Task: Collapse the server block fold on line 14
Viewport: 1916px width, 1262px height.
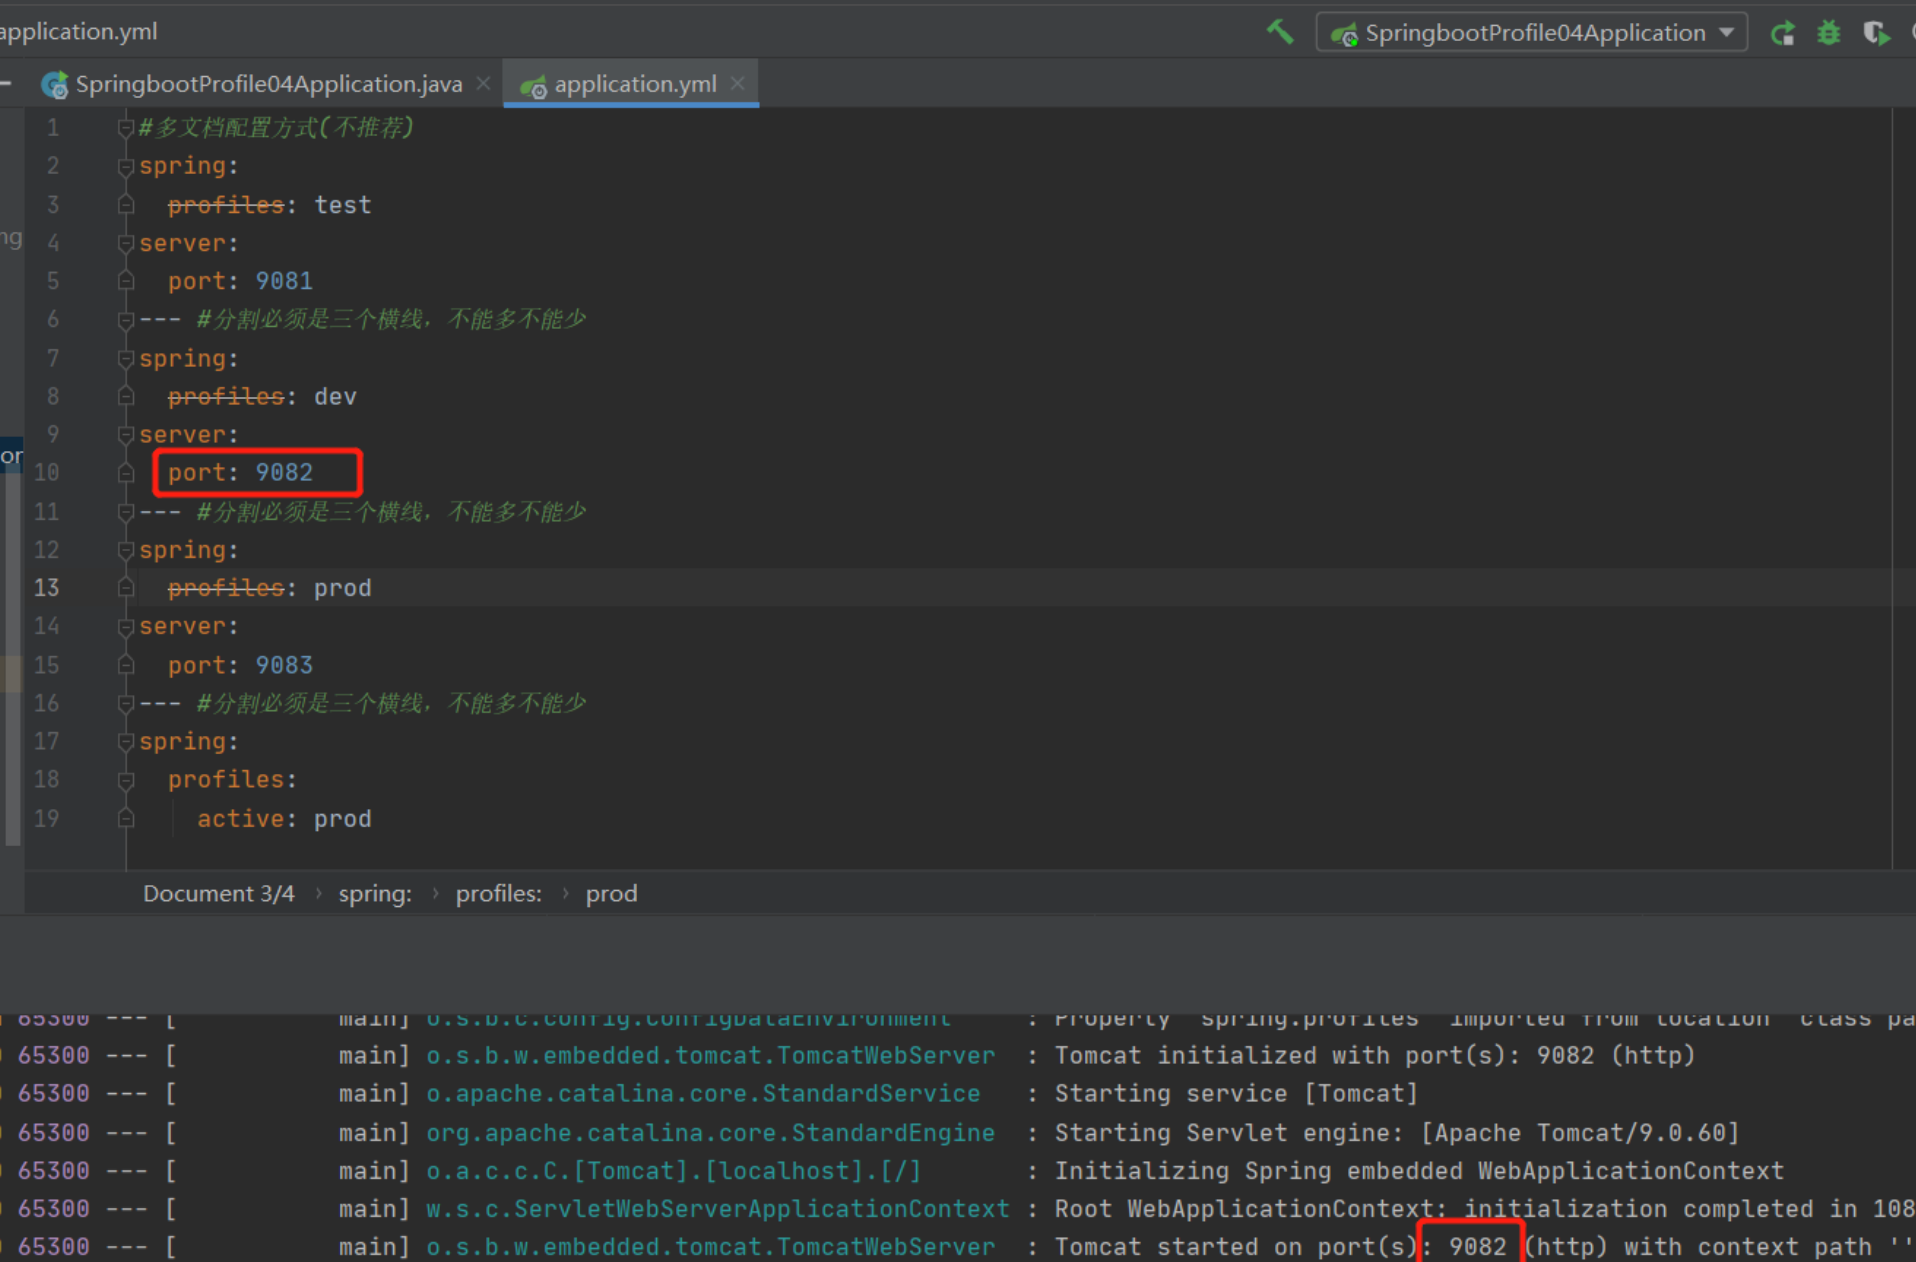Action: 126,627
